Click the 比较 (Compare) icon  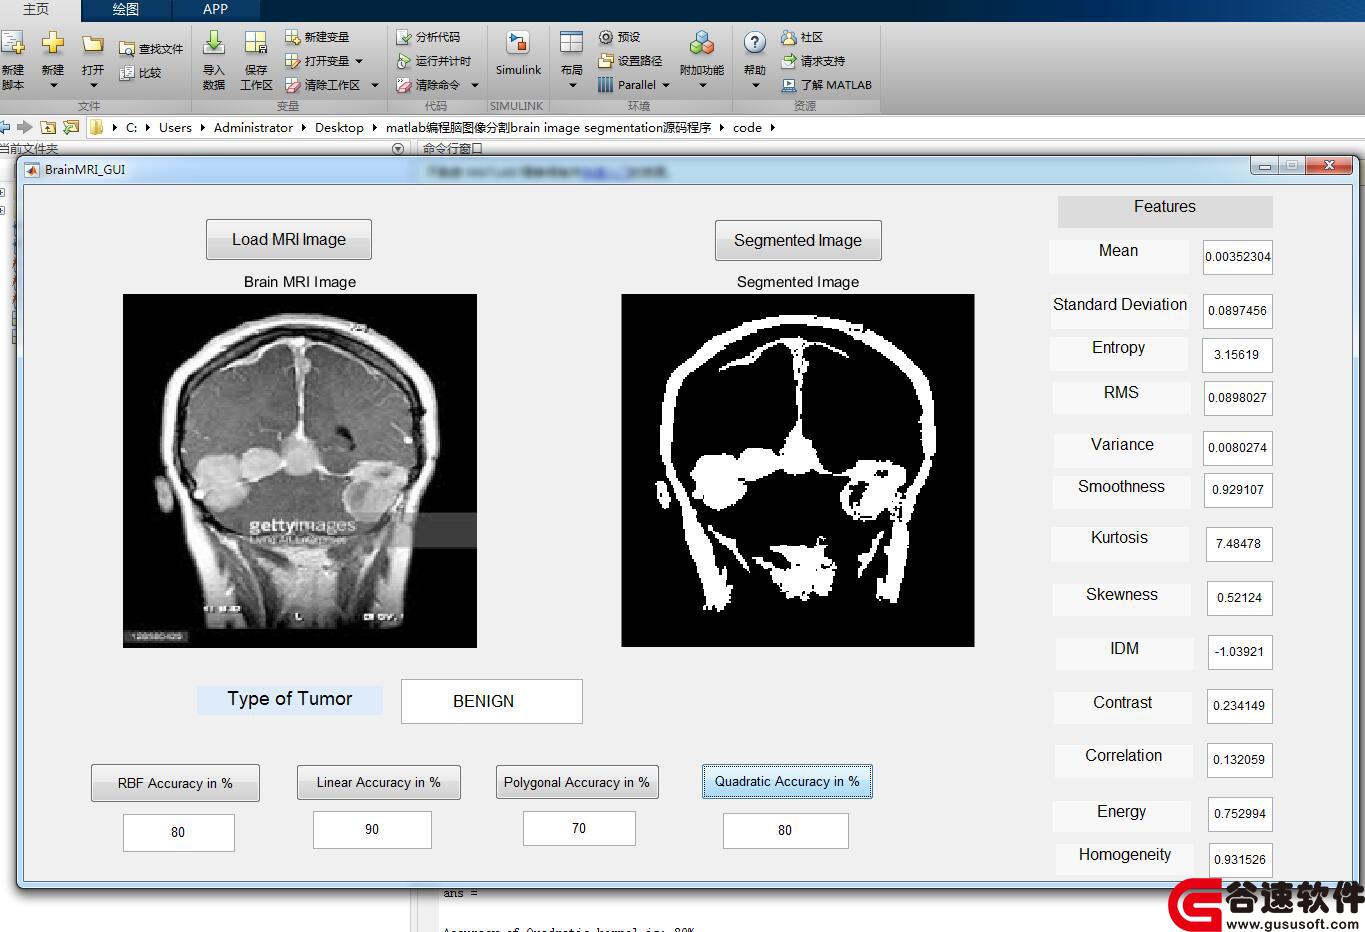point(127,73)
